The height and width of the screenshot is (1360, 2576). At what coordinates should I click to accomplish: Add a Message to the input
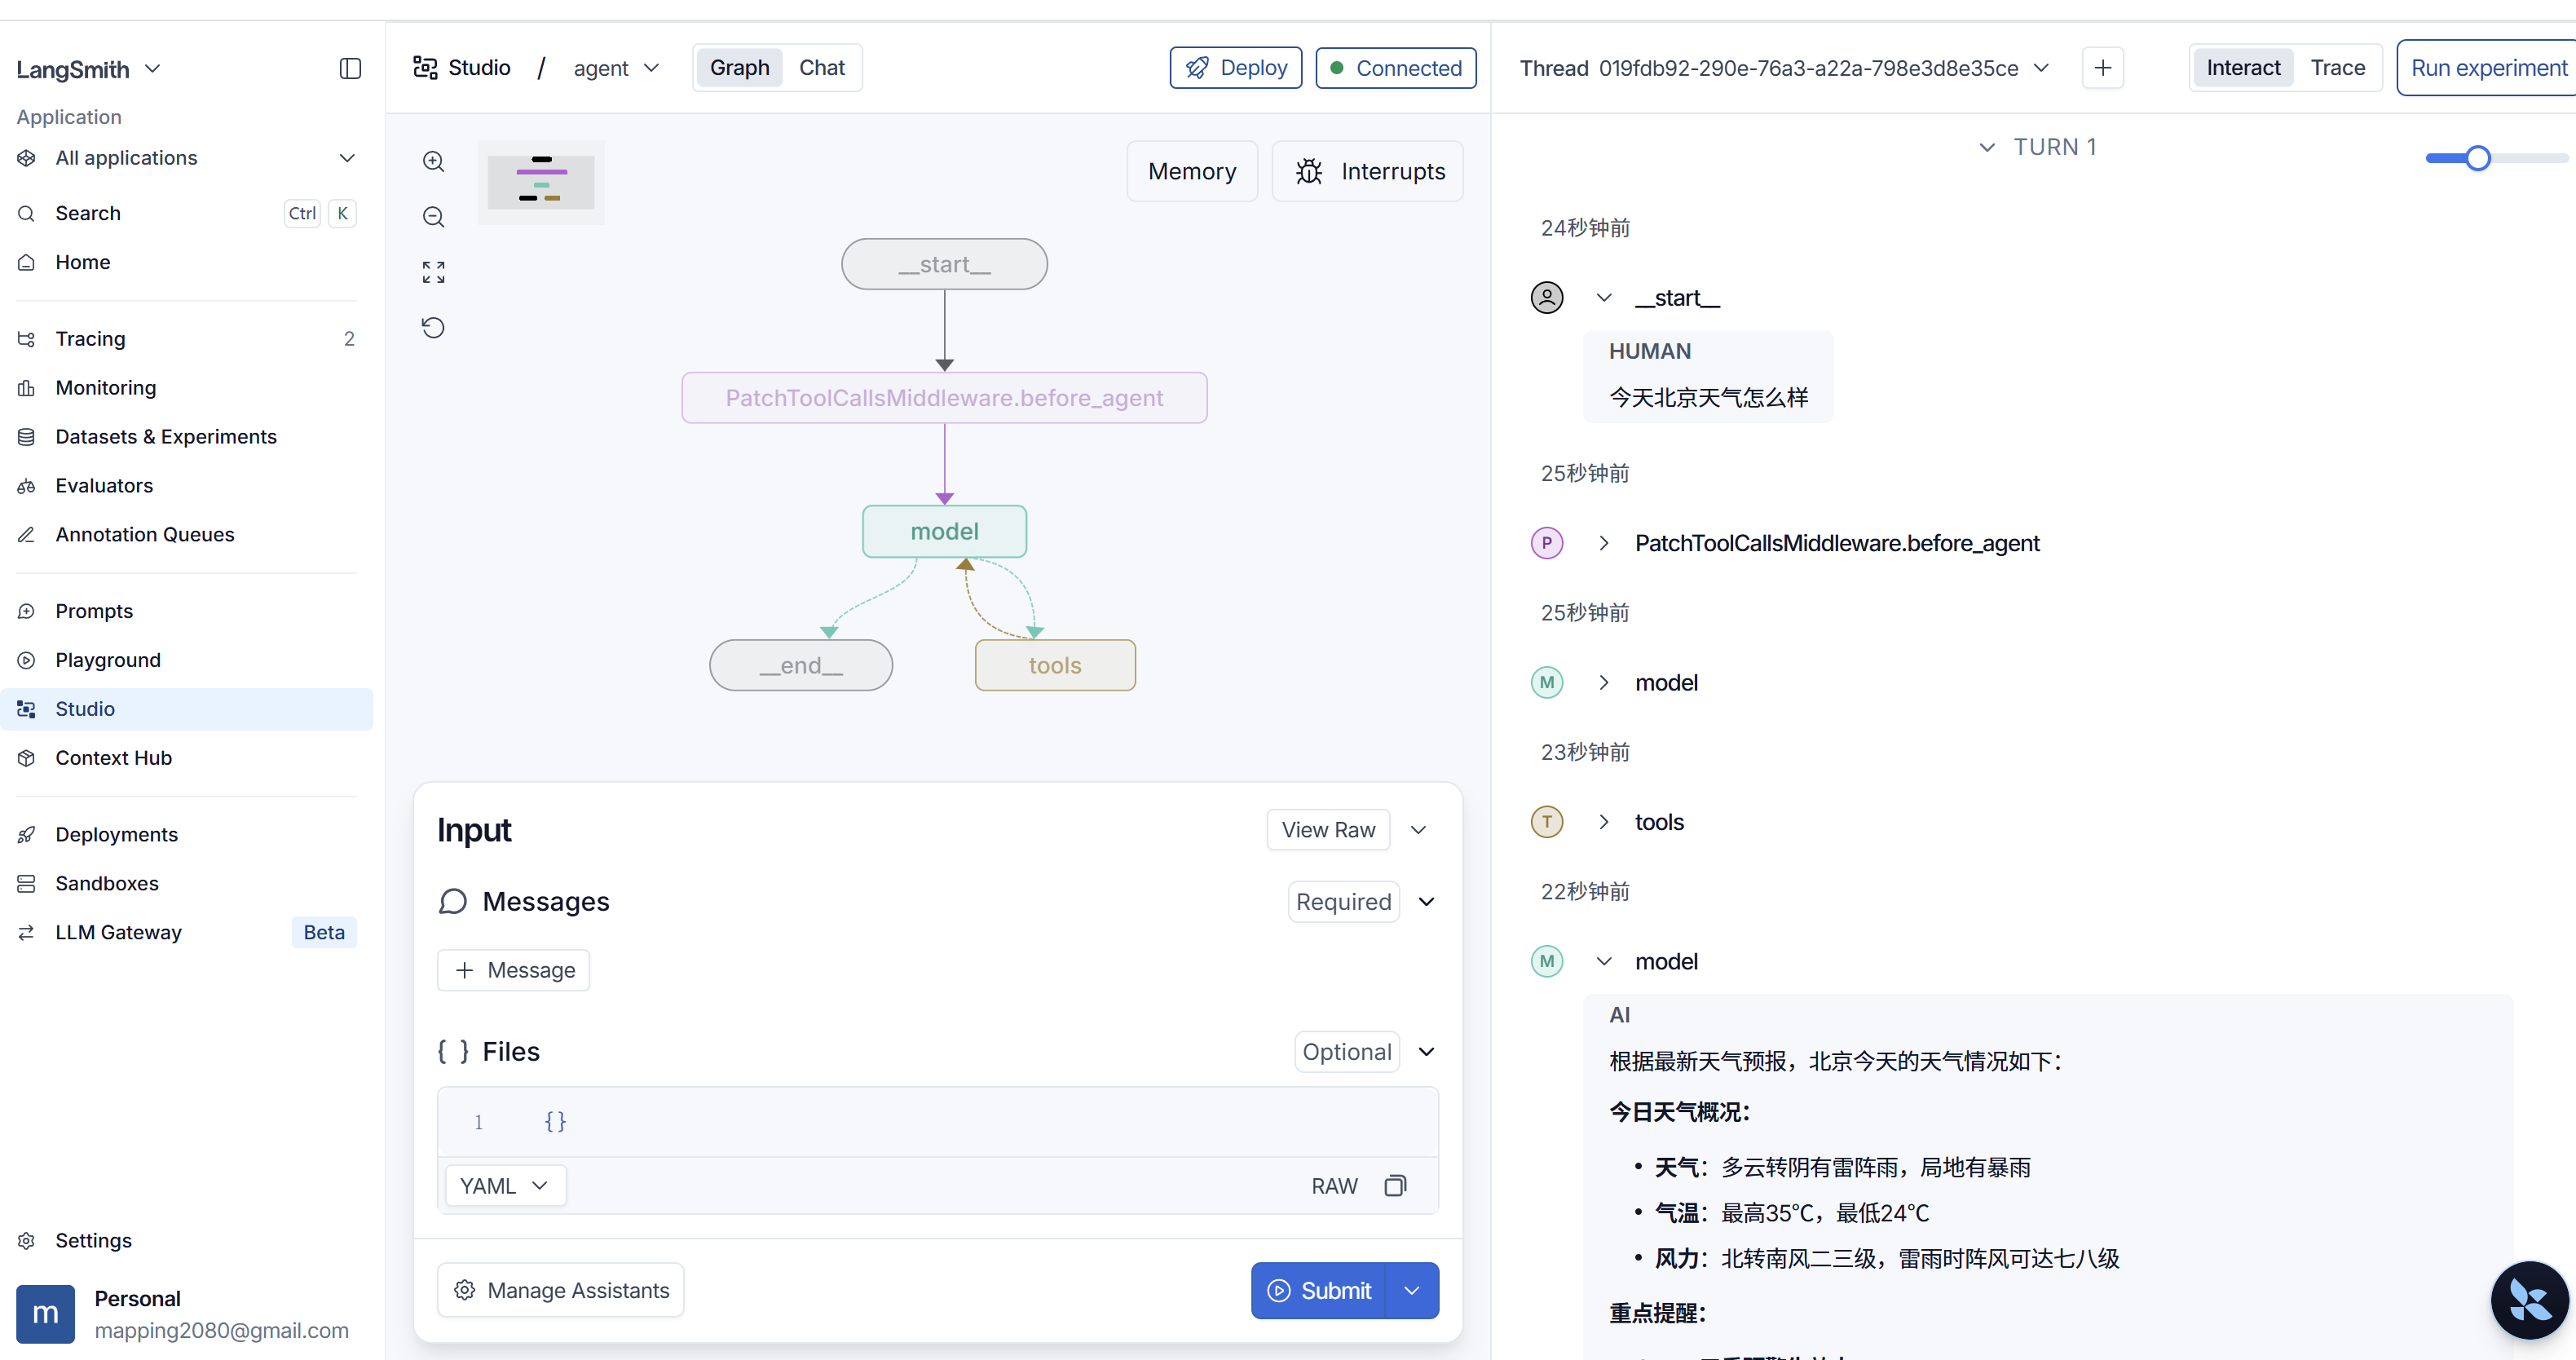pos(513,969)
